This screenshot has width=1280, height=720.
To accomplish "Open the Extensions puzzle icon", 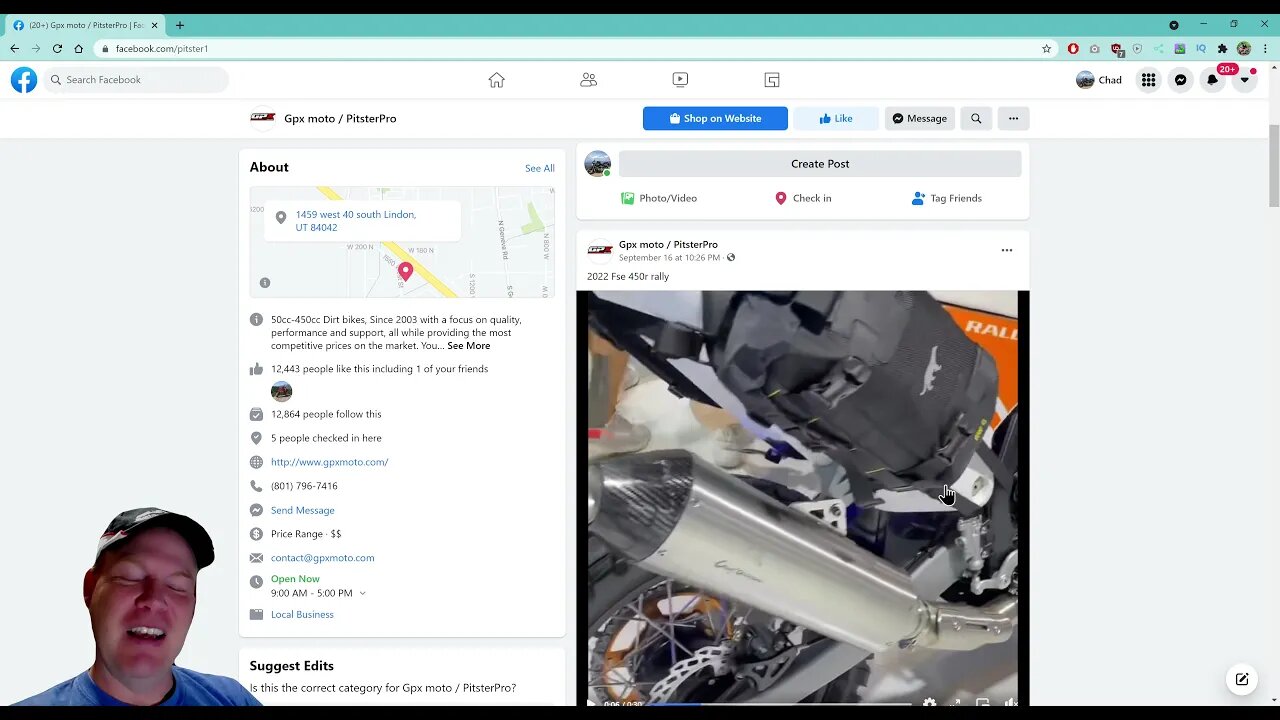I will pos(1222,48).
